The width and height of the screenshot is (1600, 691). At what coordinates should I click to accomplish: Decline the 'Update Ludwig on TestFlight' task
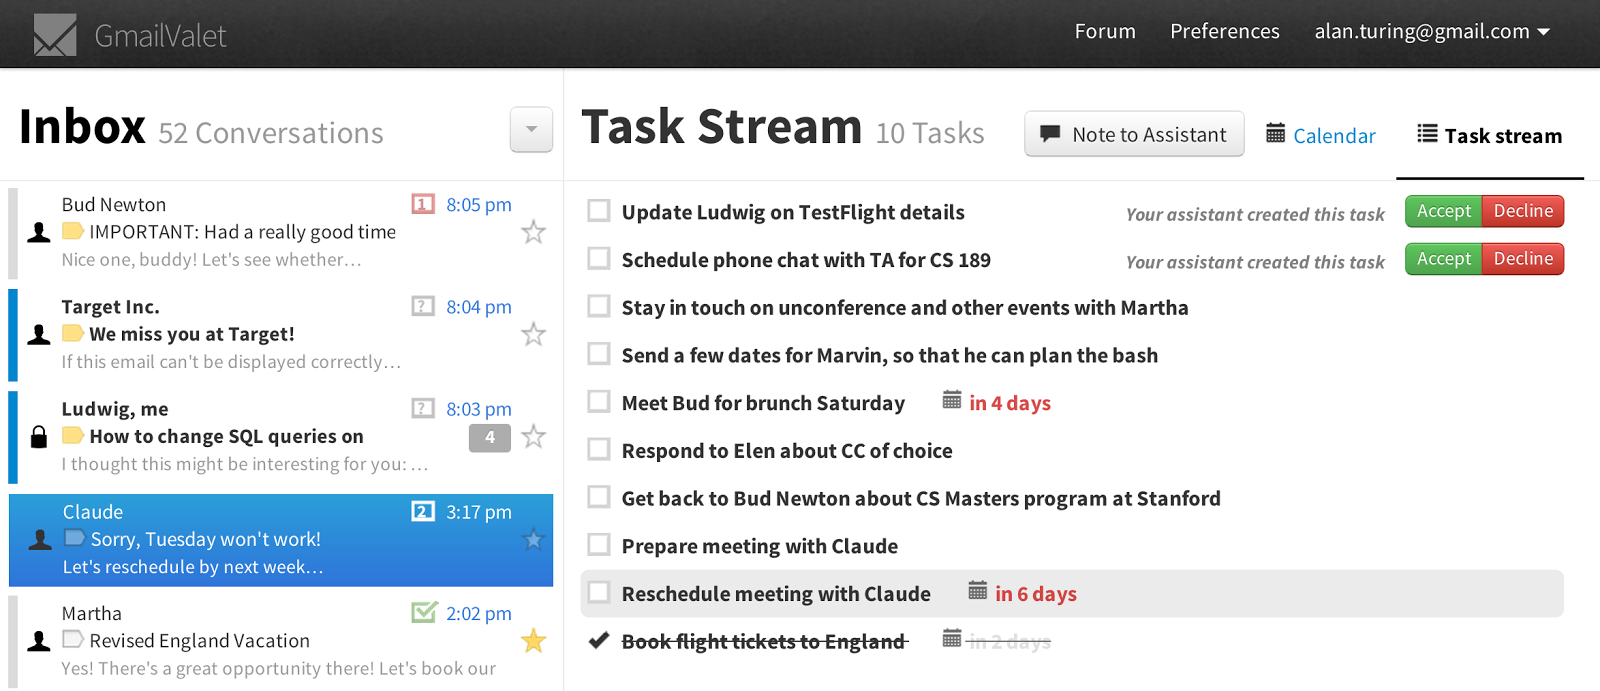click(1523, 211)
